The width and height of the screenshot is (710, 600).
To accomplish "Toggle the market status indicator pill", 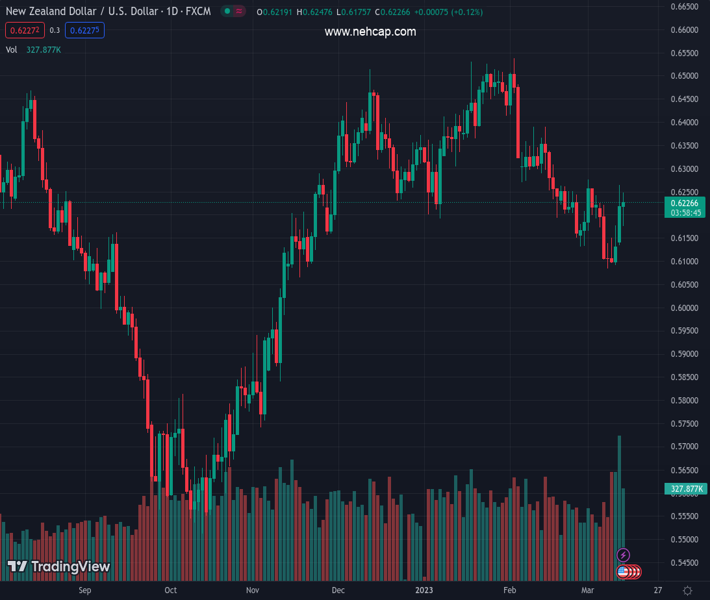I will click(232, 12).
